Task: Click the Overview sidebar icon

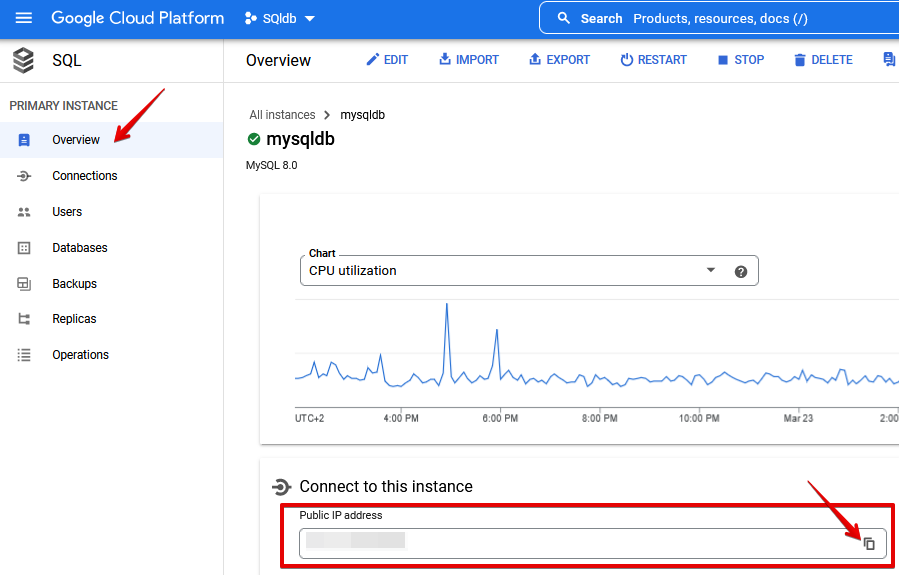Action: (x=24, y=140)
